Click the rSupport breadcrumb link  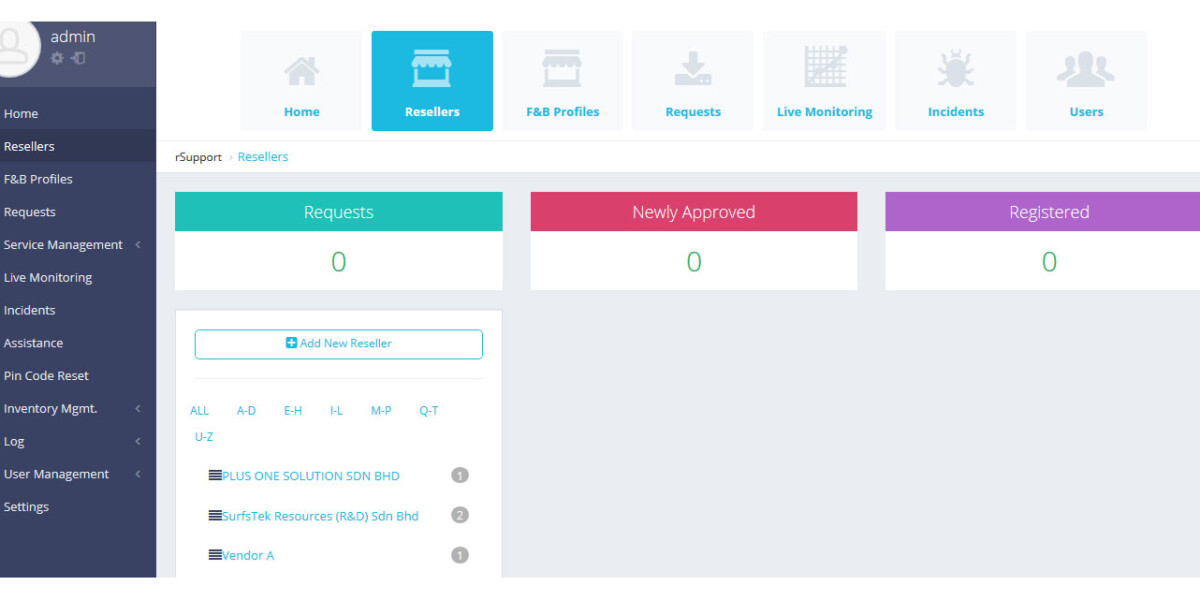click(x=198, y=157)
